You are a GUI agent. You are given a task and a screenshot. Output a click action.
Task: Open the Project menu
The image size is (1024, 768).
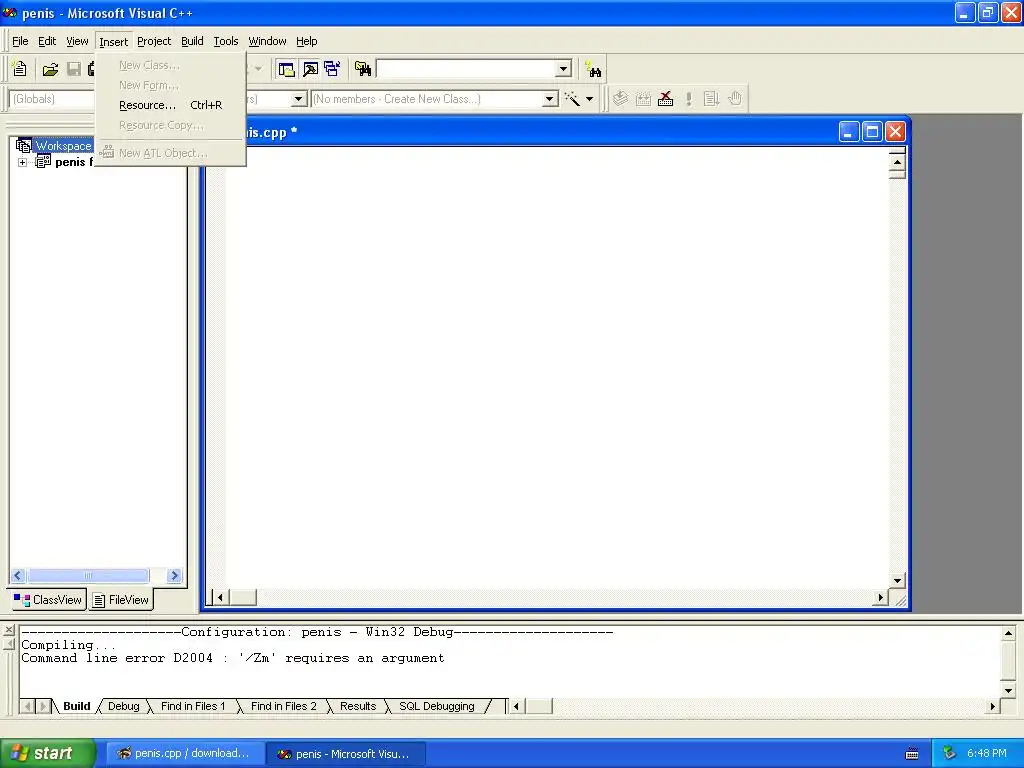[154, 41]
